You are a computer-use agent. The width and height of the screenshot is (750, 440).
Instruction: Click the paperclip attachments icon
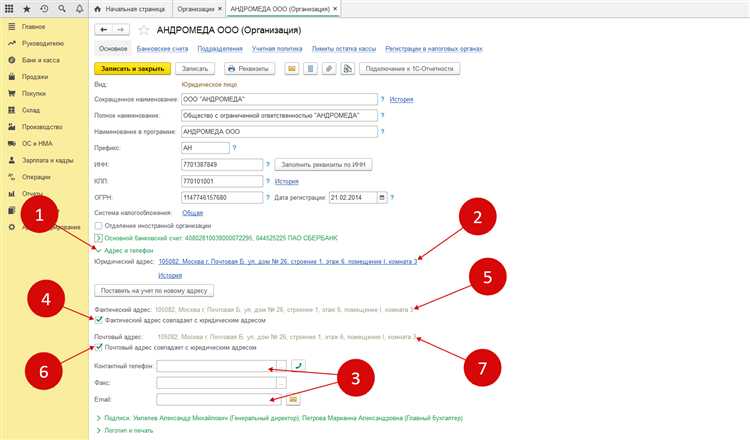(329, 68)
